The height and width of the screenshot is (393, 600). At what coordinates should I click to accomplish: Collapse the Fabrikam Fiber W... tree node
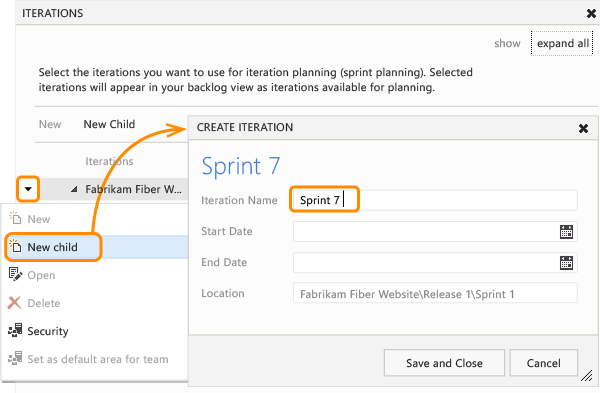[74, 189]
